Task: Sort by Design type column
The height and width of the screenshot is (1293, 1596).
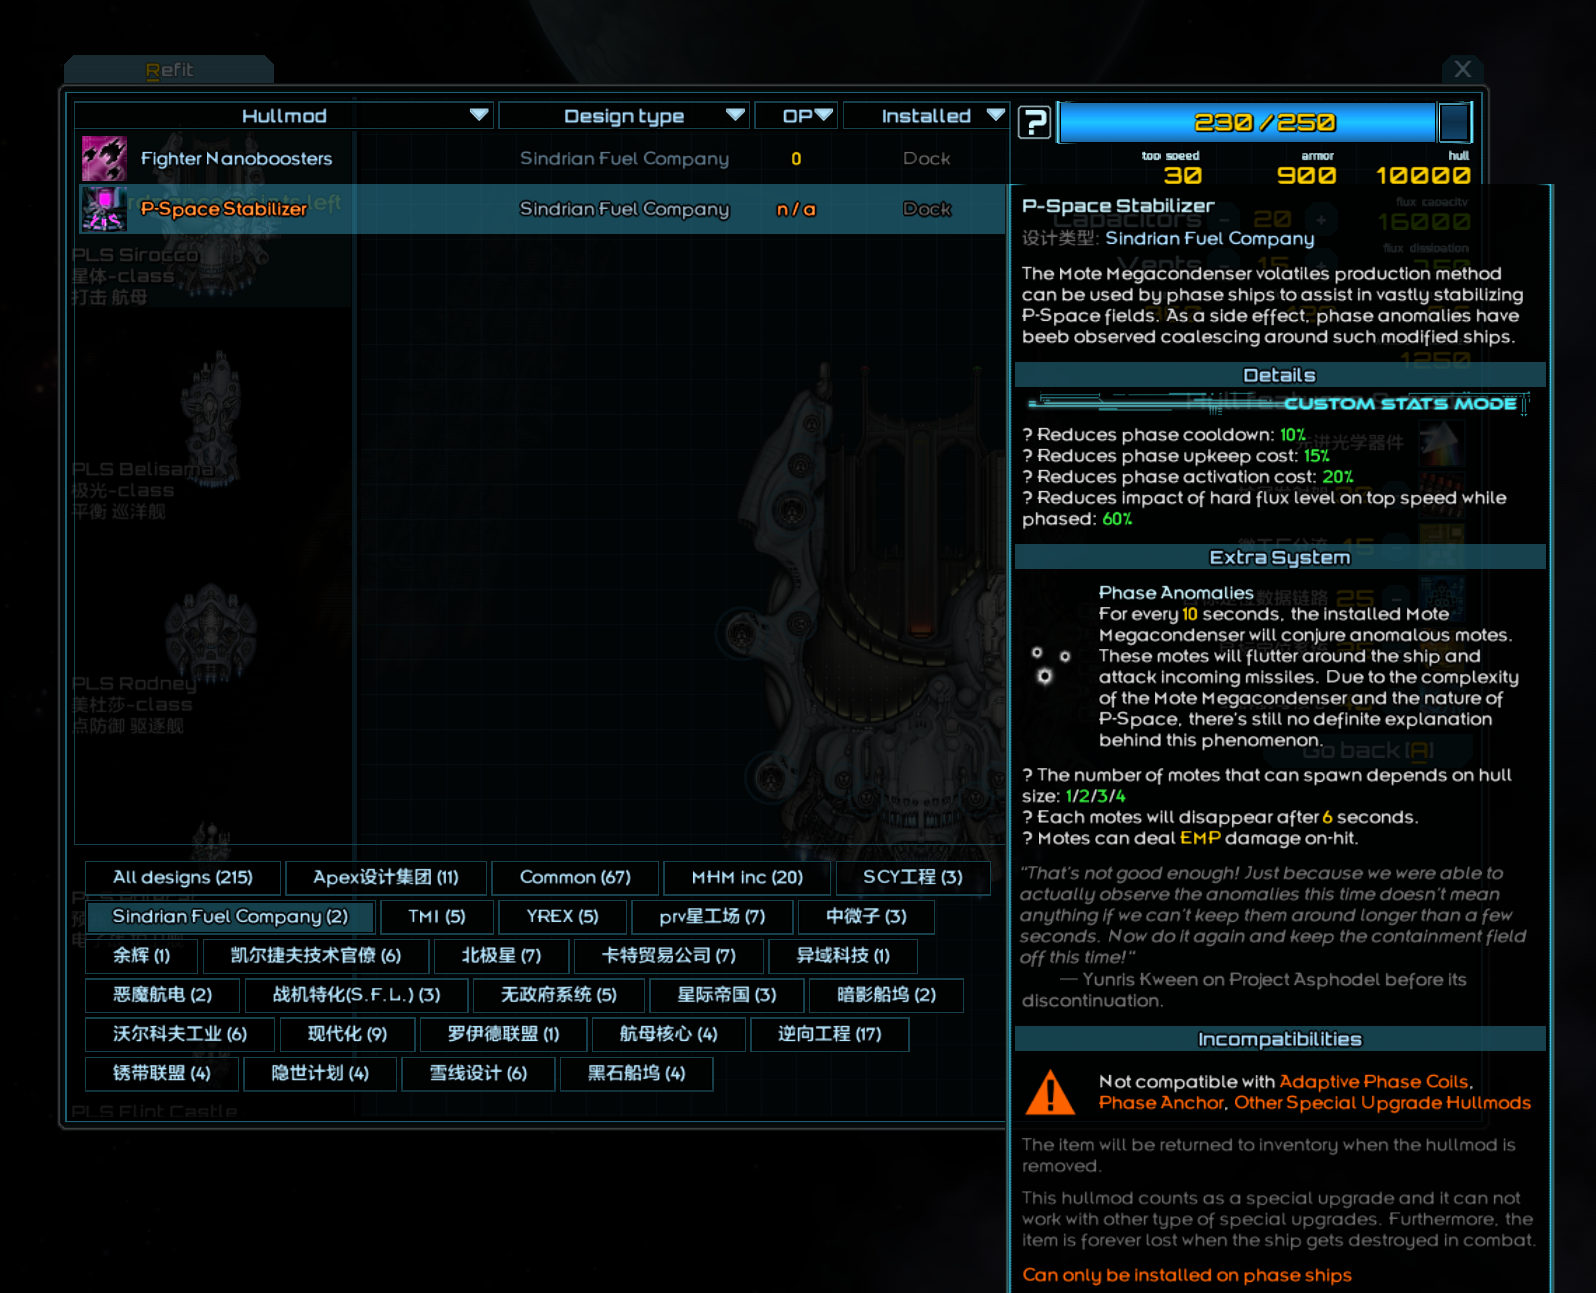Action: [624, 116]
